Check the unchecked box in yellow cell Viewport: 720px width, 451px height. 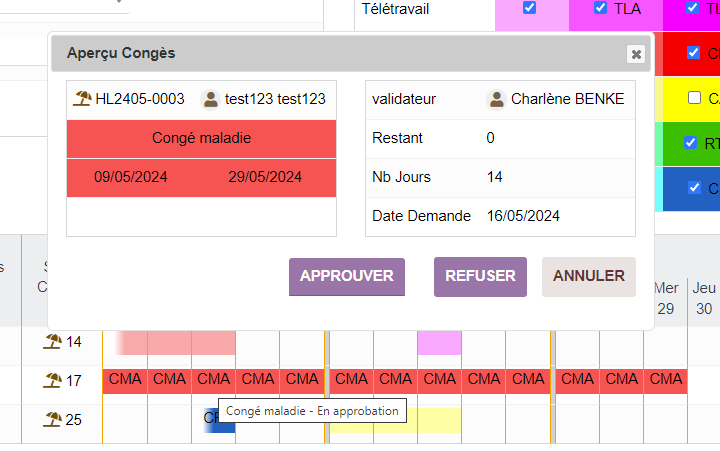(694, 98)
